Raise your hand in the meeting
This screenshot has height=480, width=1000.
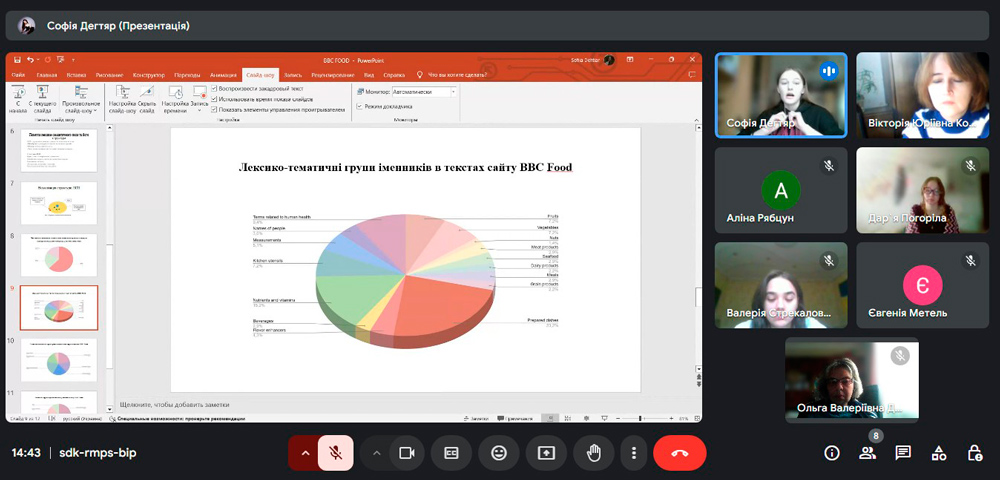pos(593,453)
